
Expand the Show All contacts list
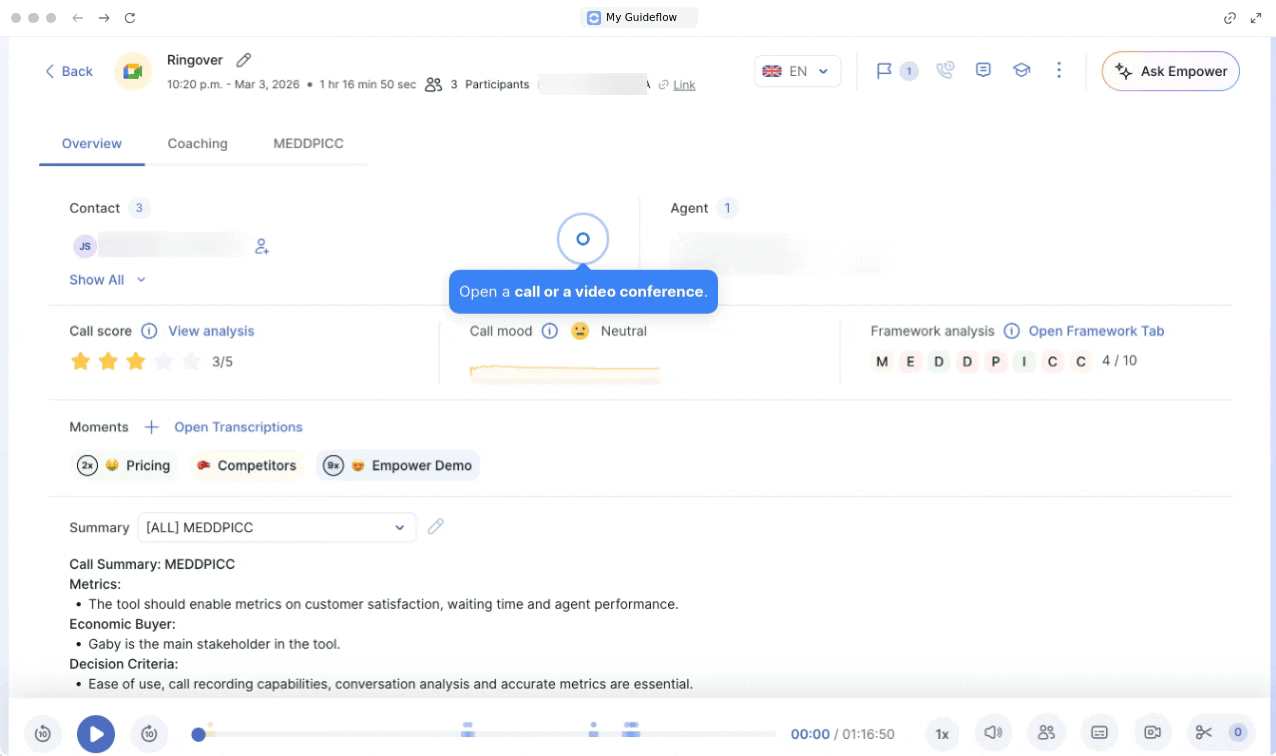[x=107, y=280]
